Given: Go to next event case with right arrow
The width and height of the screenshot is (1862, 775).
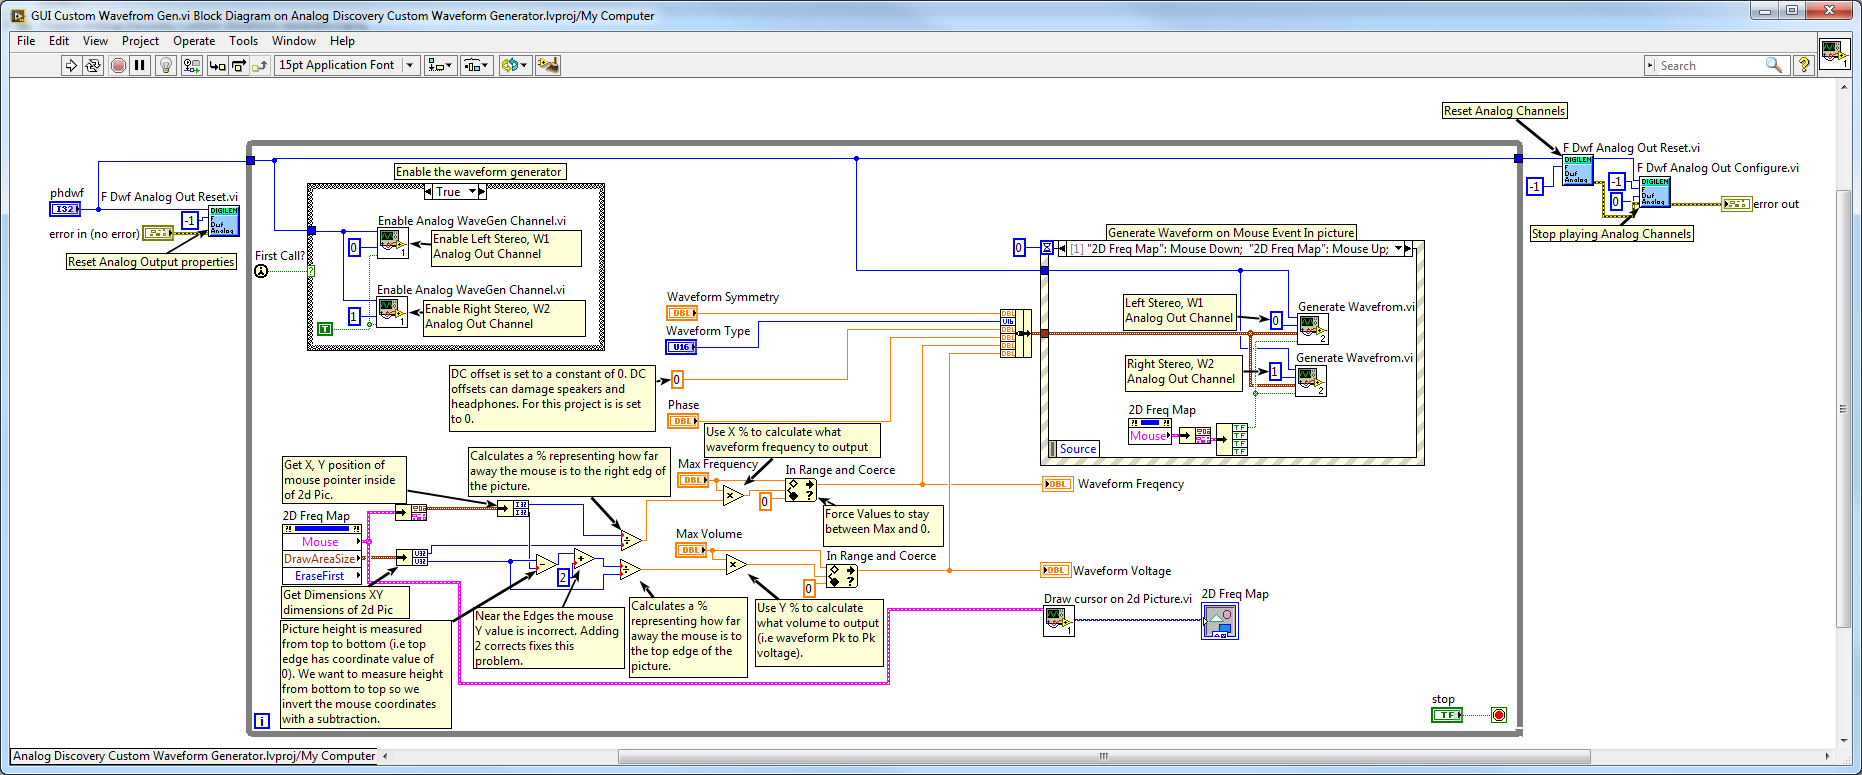Looking at the screenshot, I should pos(1409,248).
